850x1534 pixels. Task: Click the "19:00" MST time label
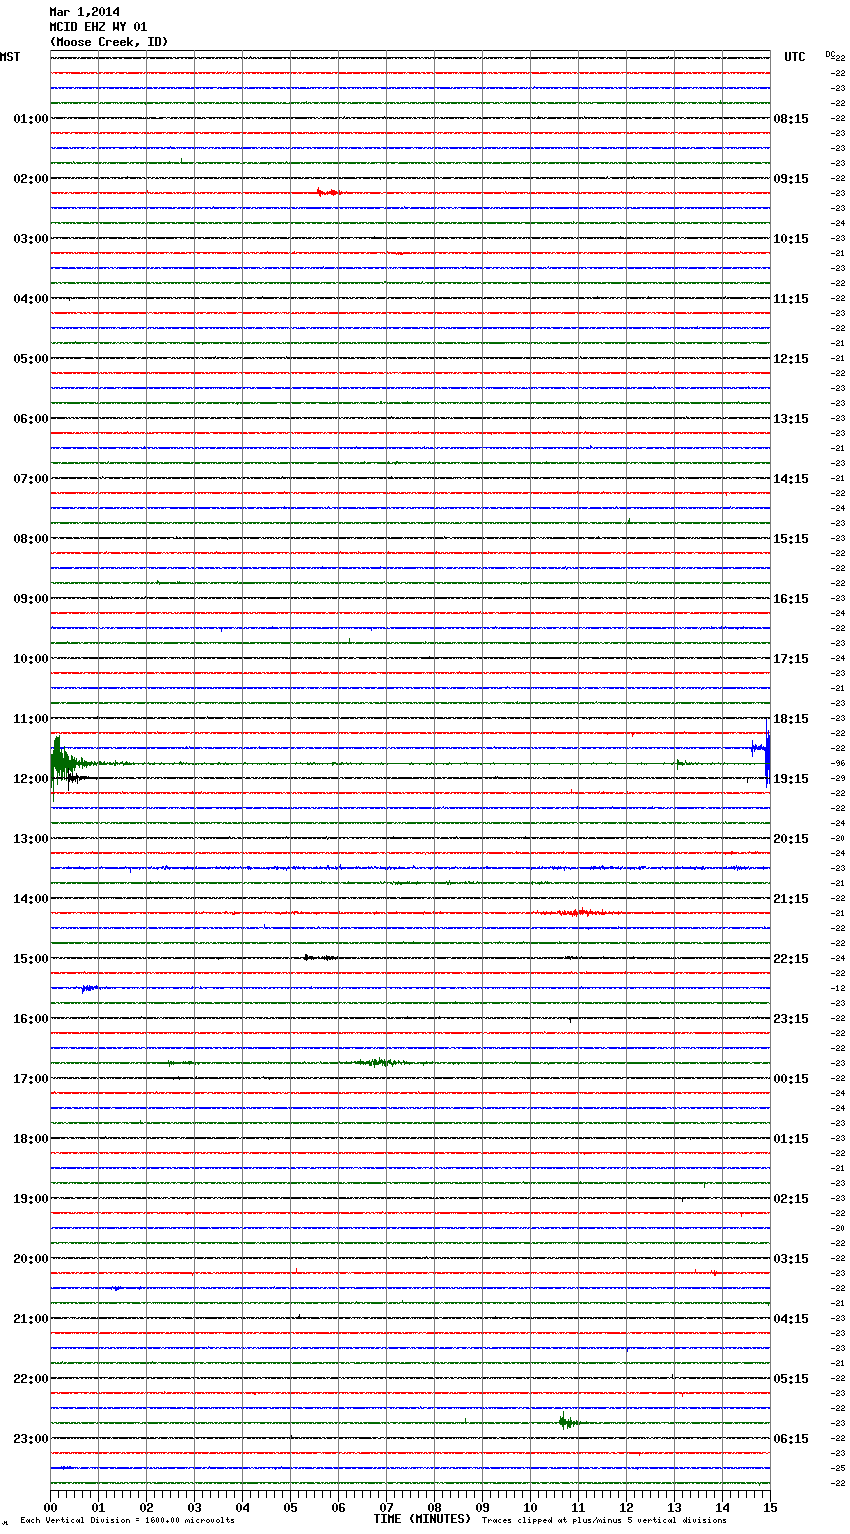31,1199
